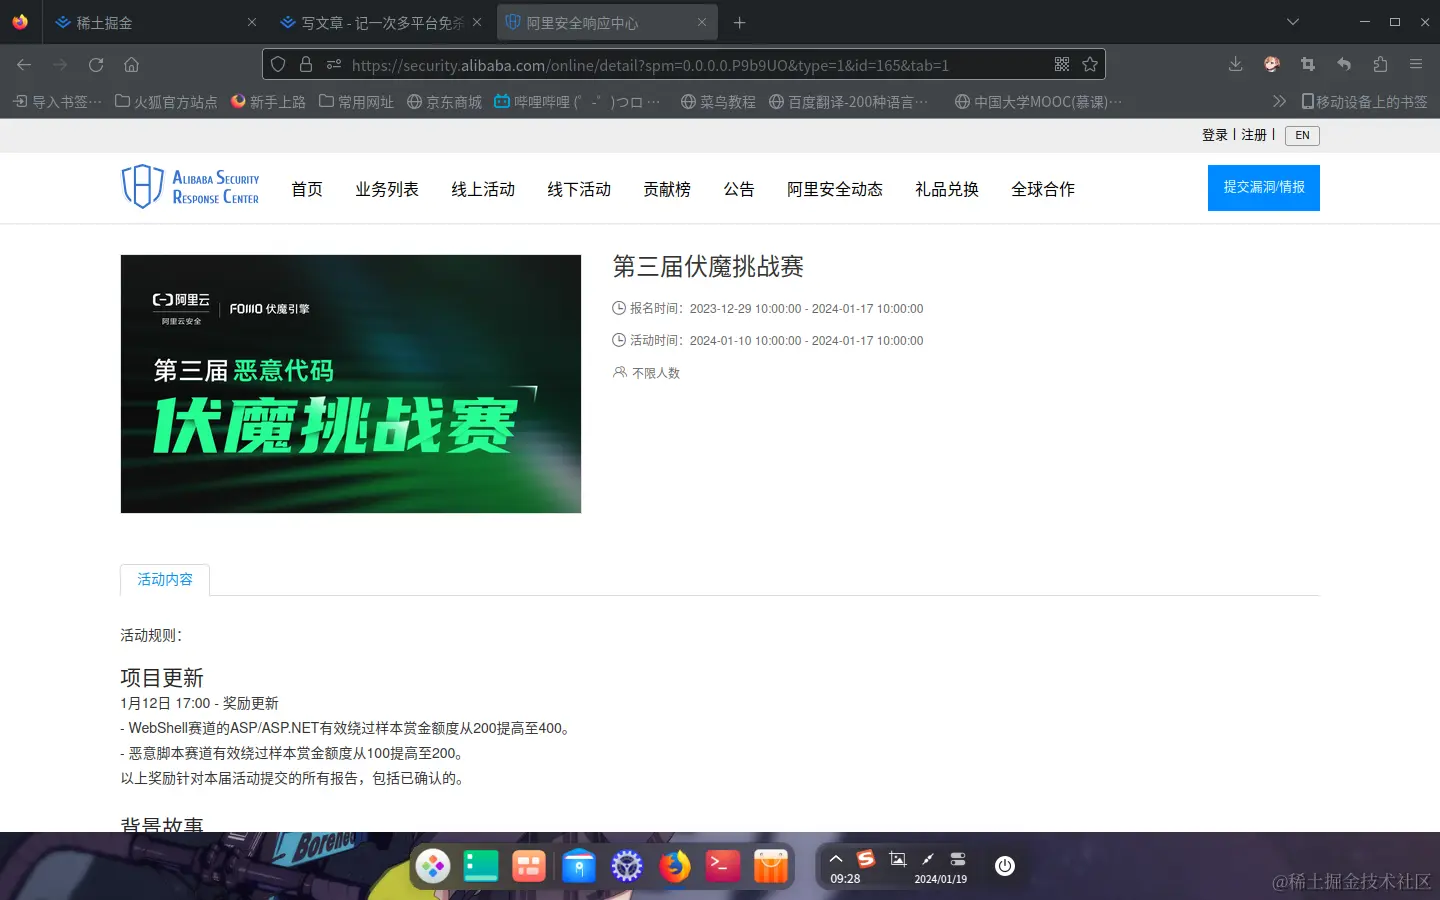
Task: Open the 贡献榜 menu item
Action: point(666,189)
